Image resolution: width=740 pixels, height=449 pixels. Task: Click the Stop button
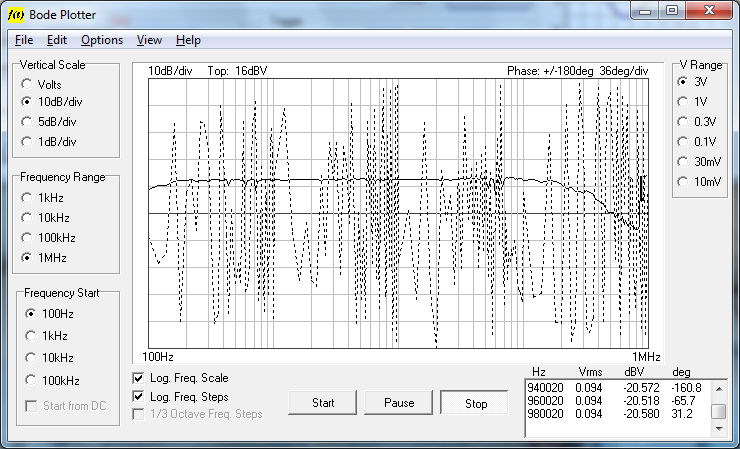click(475, 403)
